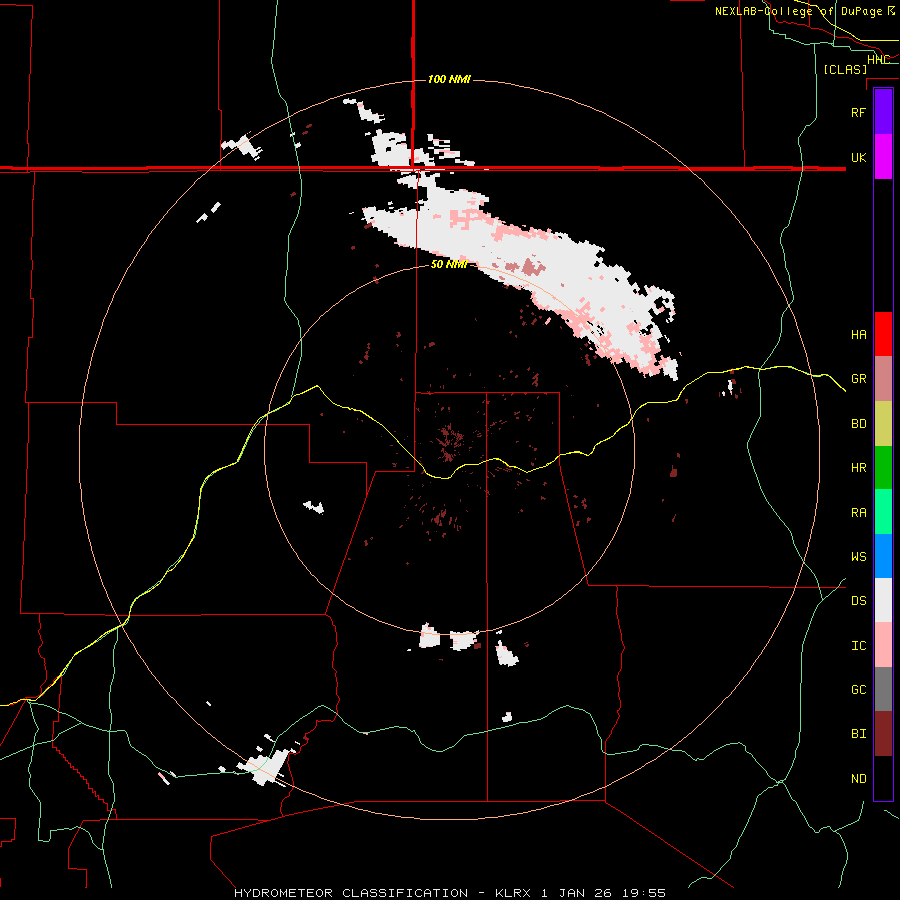Click the 19:55 timestamp in the footer

coord(645,893)
